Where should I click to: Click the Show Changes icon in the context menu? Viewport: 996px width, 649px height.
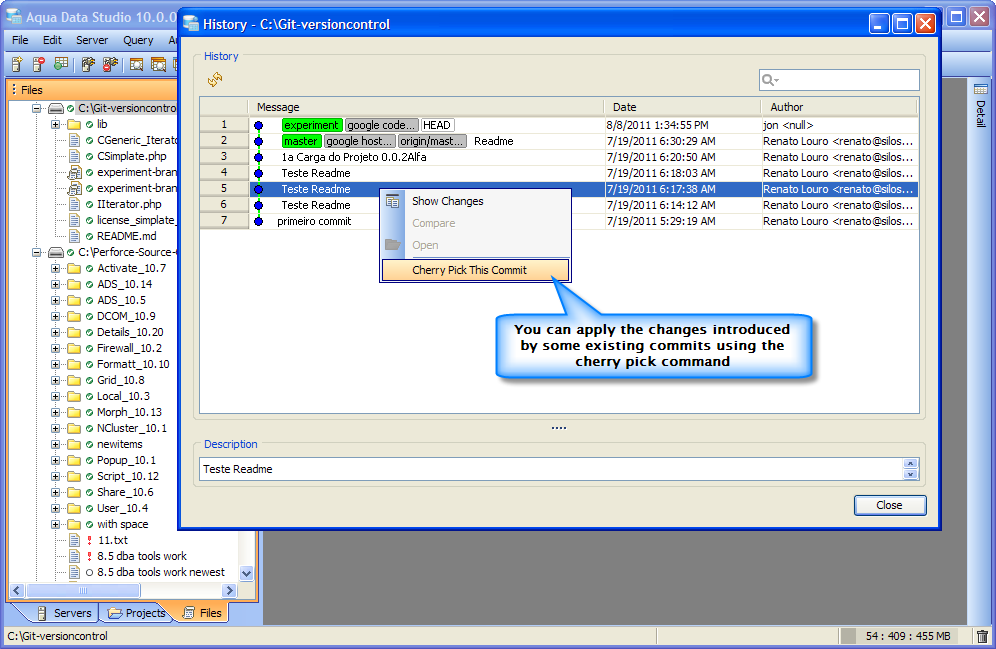393,201
